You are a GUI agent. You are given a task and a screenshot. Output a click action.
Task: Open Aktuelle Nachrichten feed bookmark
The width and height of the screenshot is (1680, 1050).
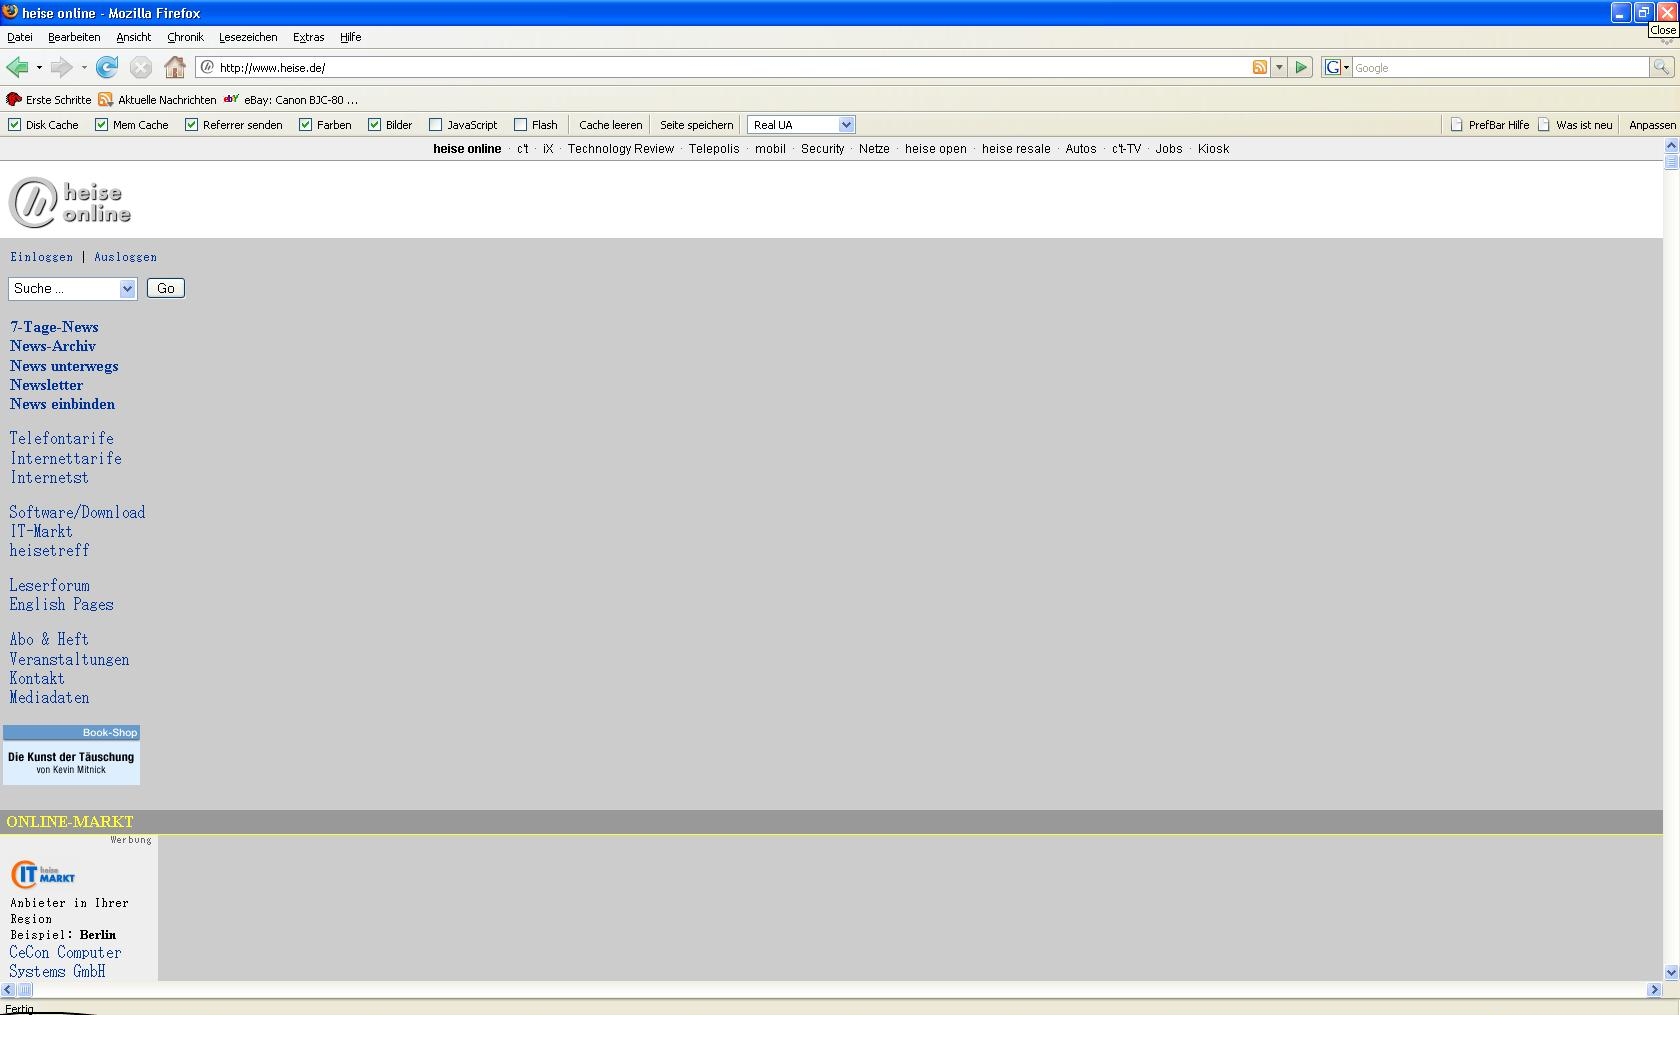pyautogui.click(x=157, y=99)
